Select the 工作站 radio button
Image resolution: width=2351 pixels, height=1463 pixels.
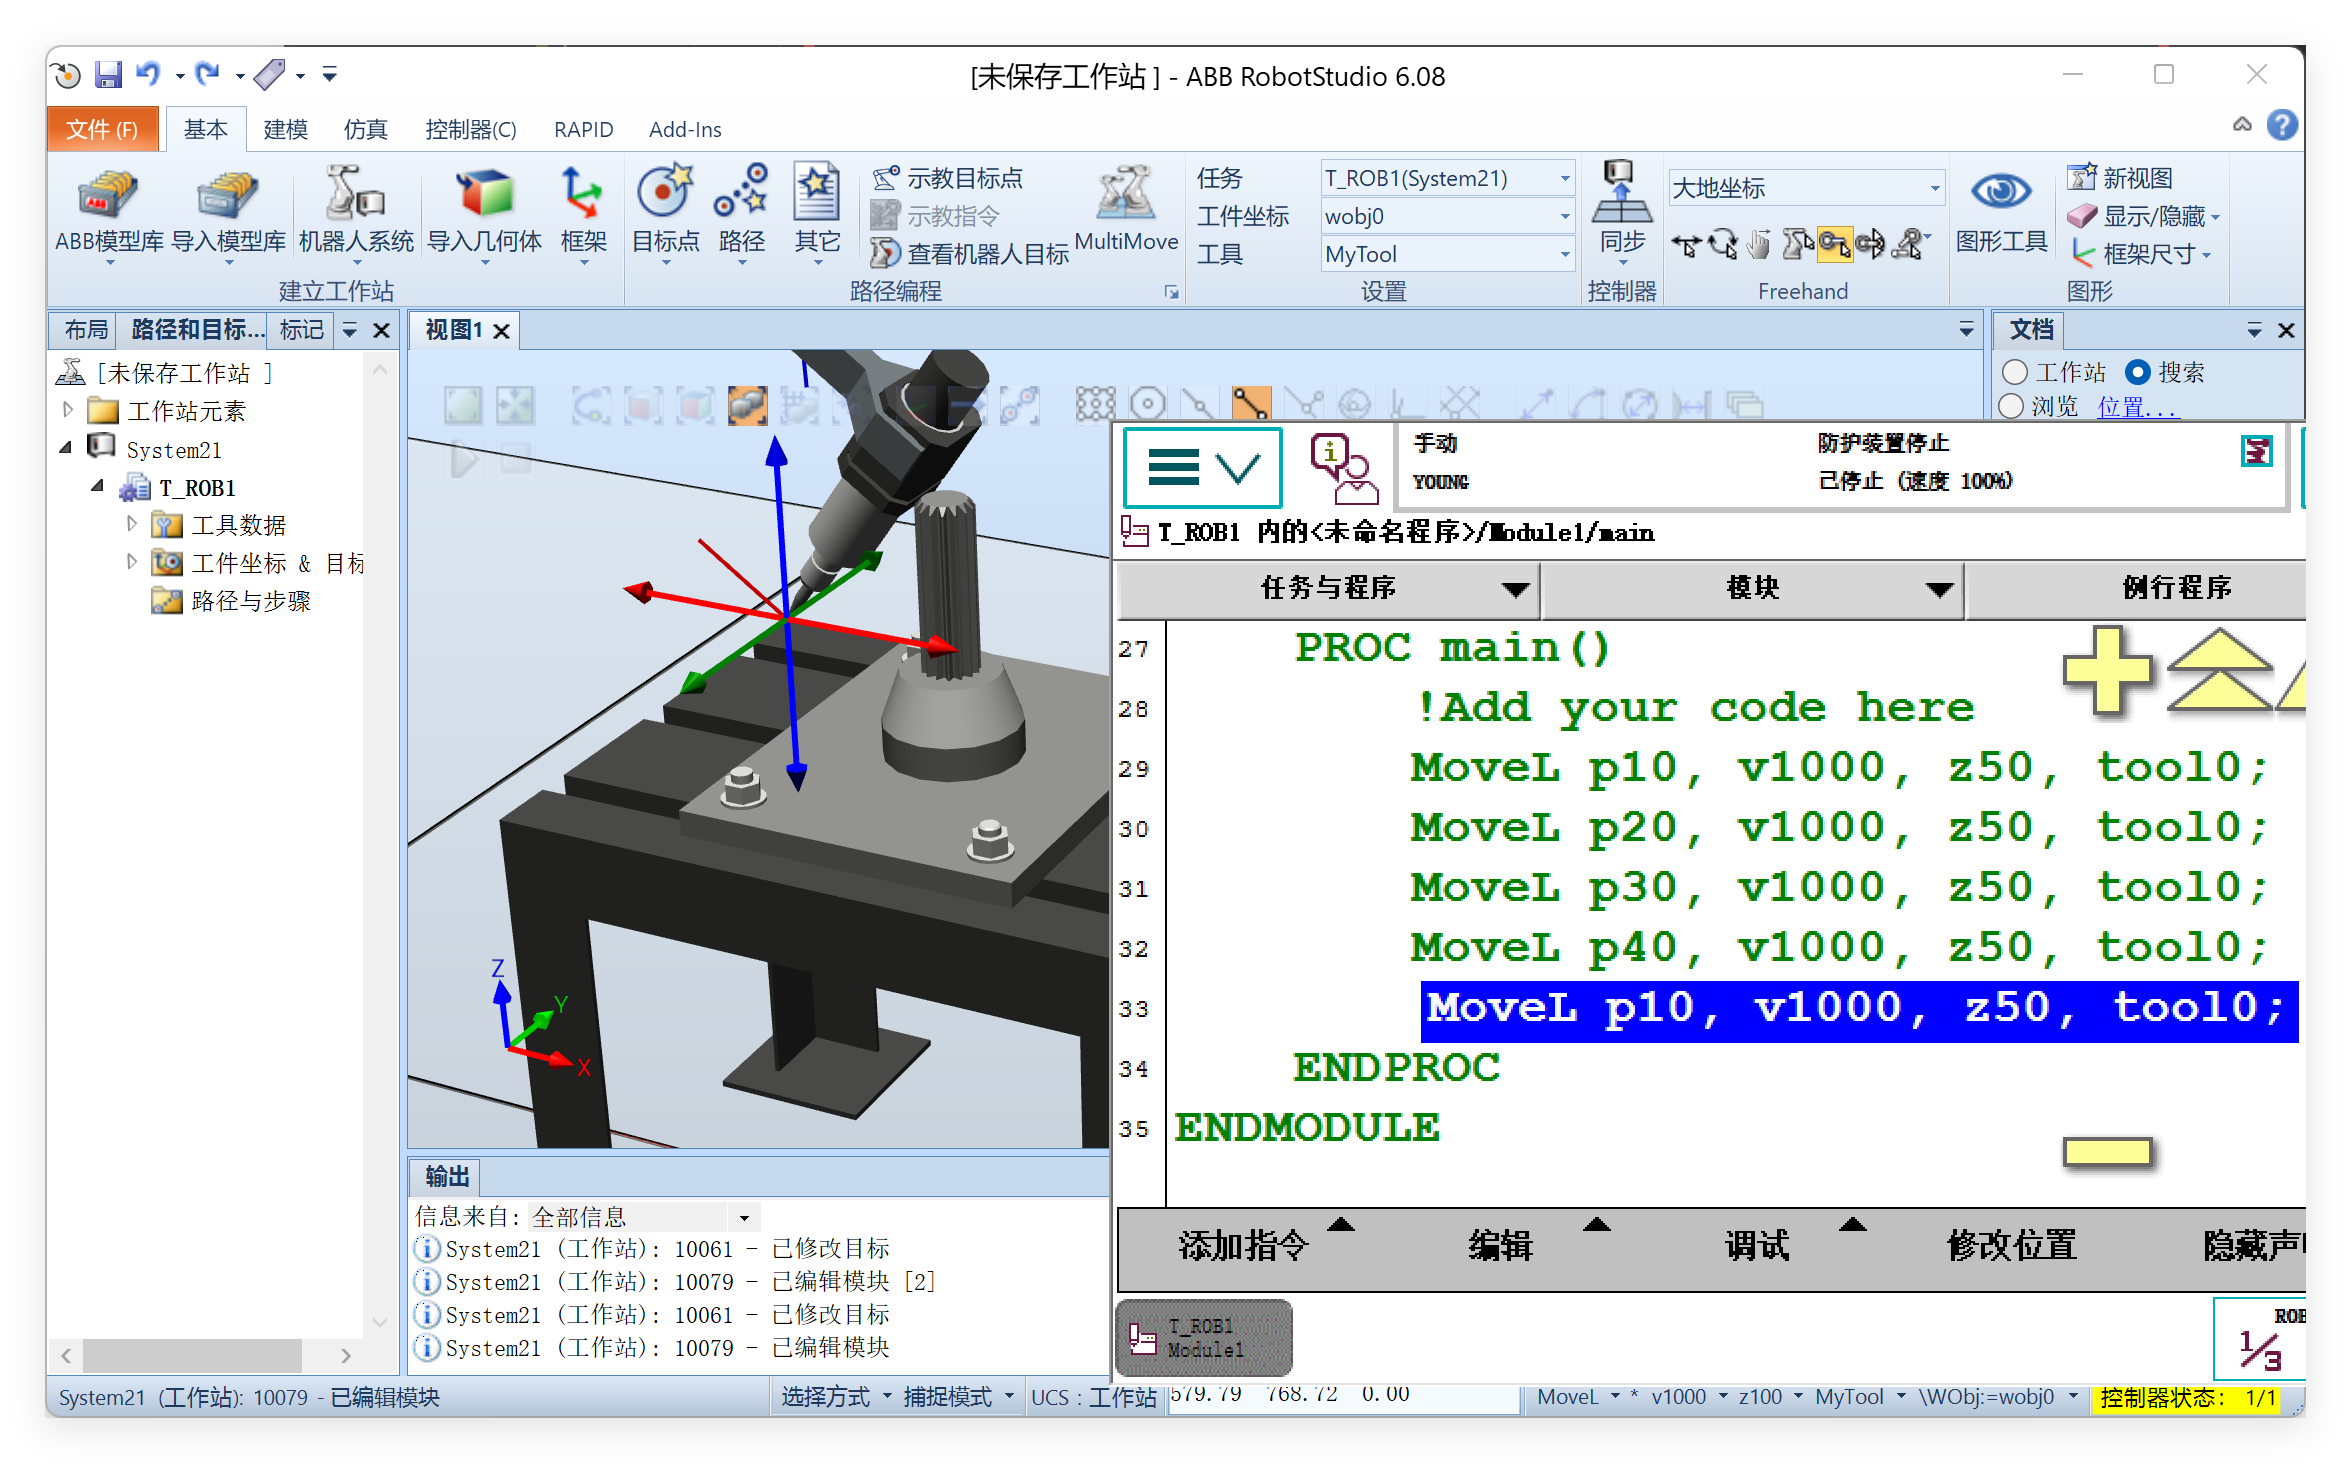coord(2015,372)
